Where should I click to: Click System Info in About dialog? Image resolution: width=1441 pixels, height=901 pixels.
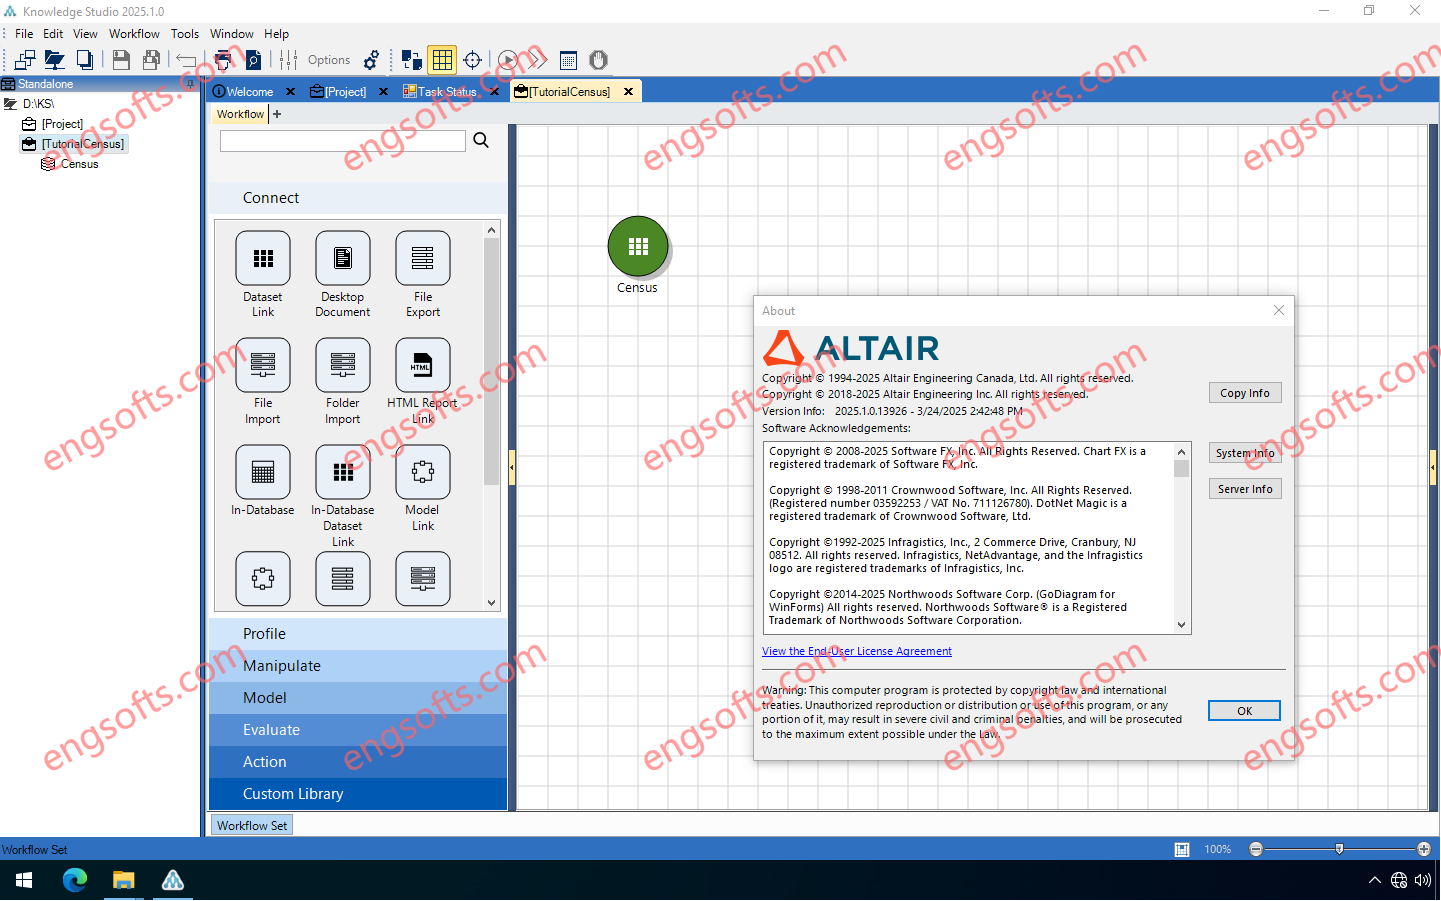pyautogui.click(x=1245, y=453)
